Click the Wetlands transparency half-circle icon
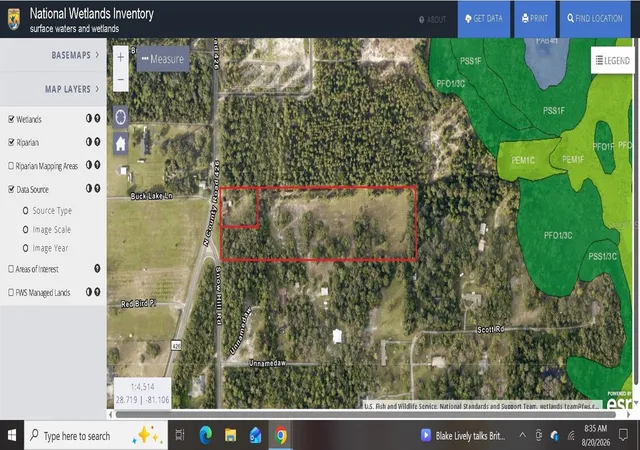The height and width of the screenshot is (450, 640). pos(89,118)
